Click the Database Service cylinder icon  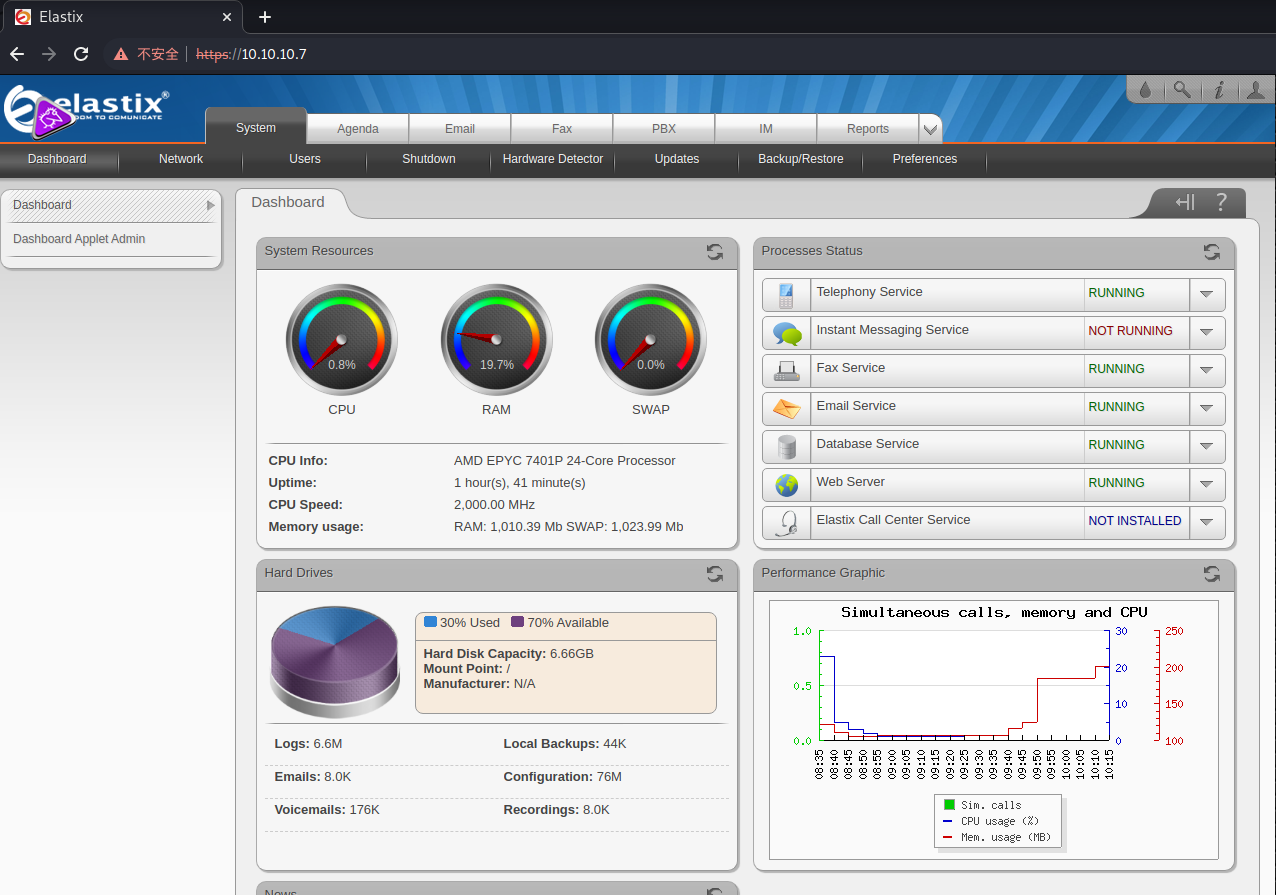pos(787,447)
